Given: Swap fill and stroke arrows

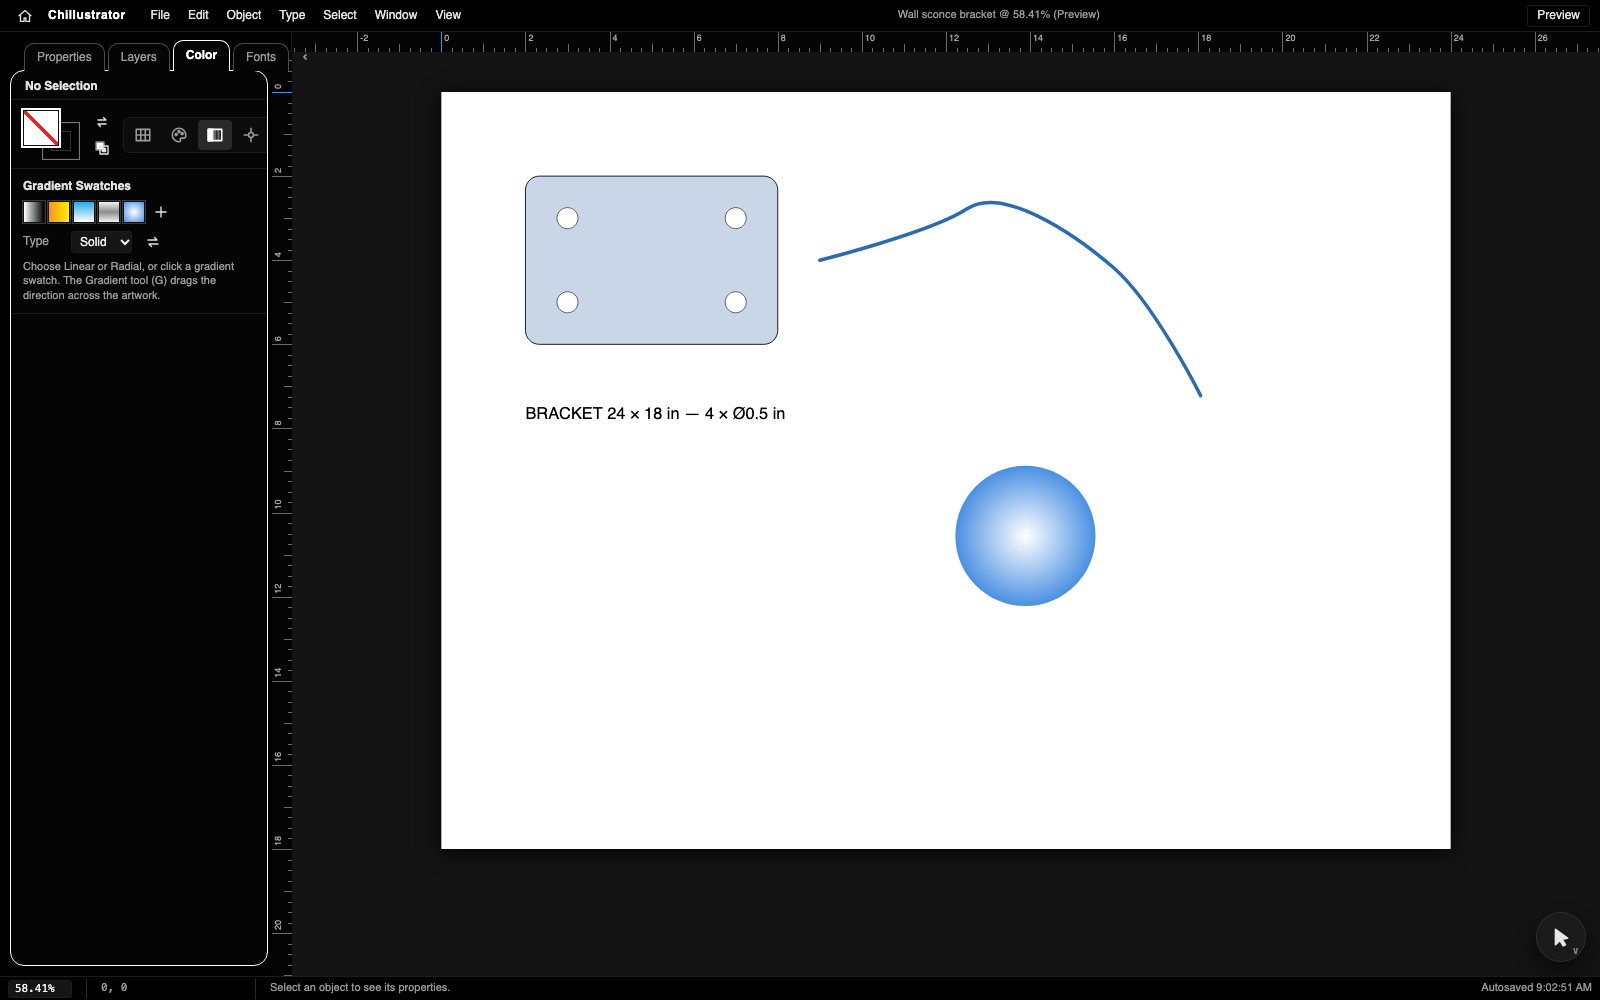Looking at the screenshot, I should [x=102, y=122].
